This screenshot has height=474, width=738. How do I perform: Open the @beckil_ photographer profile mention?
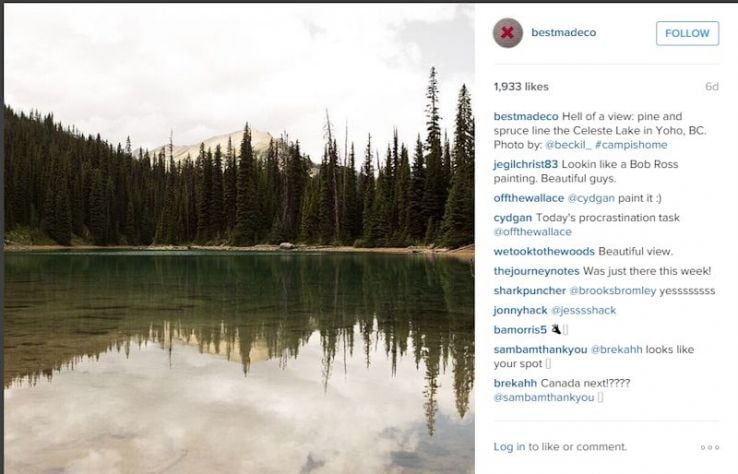[x=568, y=145]
